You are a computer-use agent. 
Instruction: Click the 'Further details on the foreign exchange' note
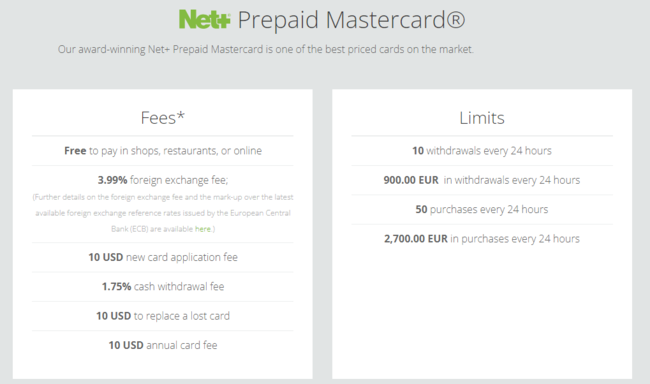[x=163, y=213]
